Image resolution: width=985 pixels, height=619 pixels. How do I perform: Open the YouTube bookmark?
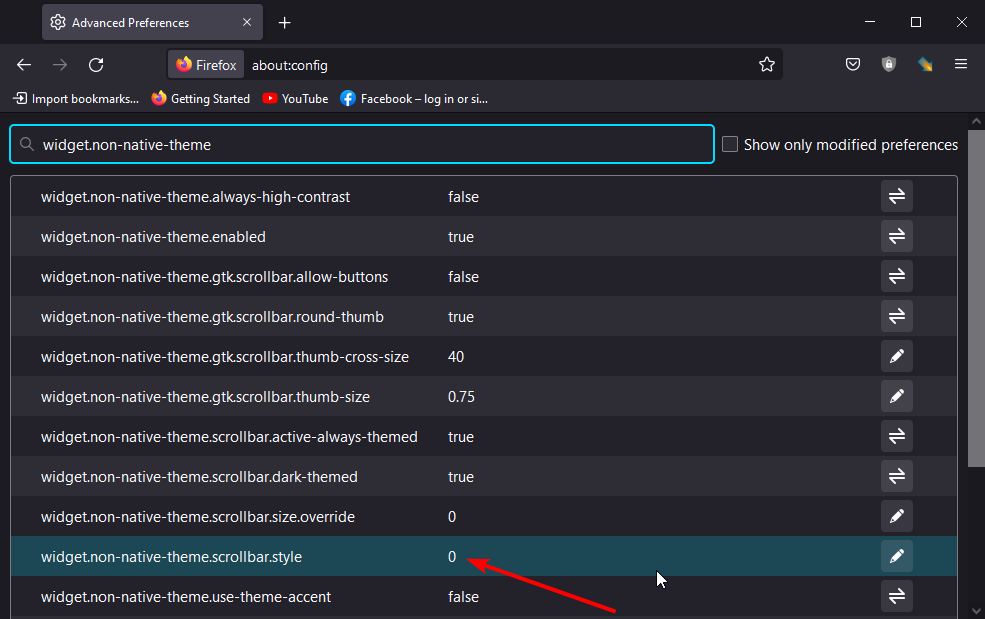(295, 99)
